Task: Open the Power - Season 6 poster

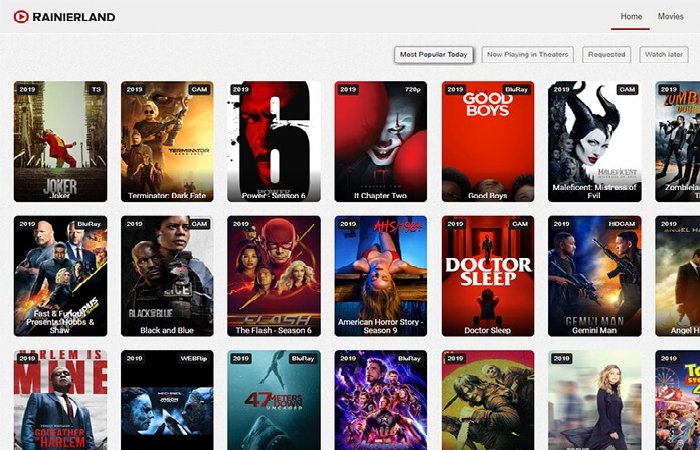Action: coord(274,141)
